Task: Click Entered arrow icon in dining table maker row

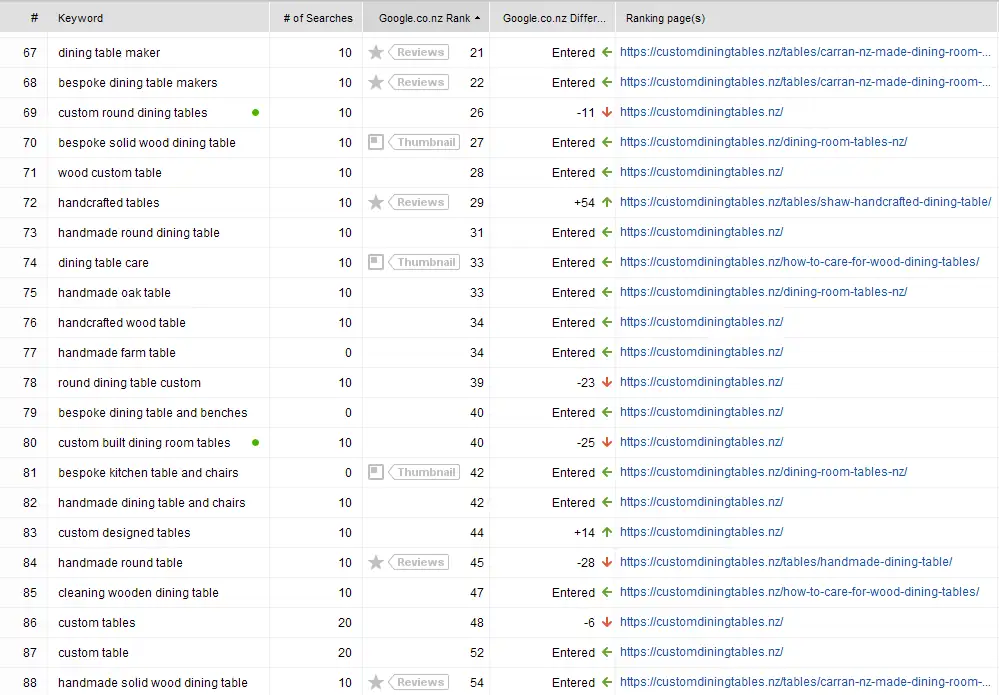Action: (607, 52)
